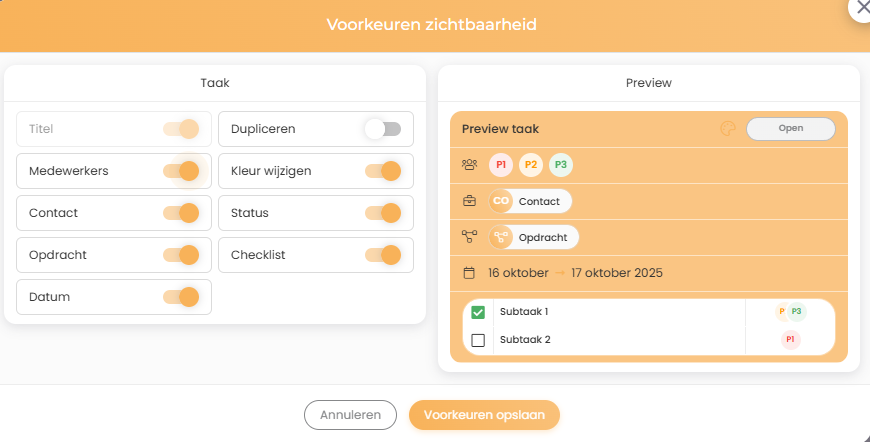Viewport: 870px width, 442px height.
Task: Open the status dropdown labeled Open
Action: pos(790,129)
